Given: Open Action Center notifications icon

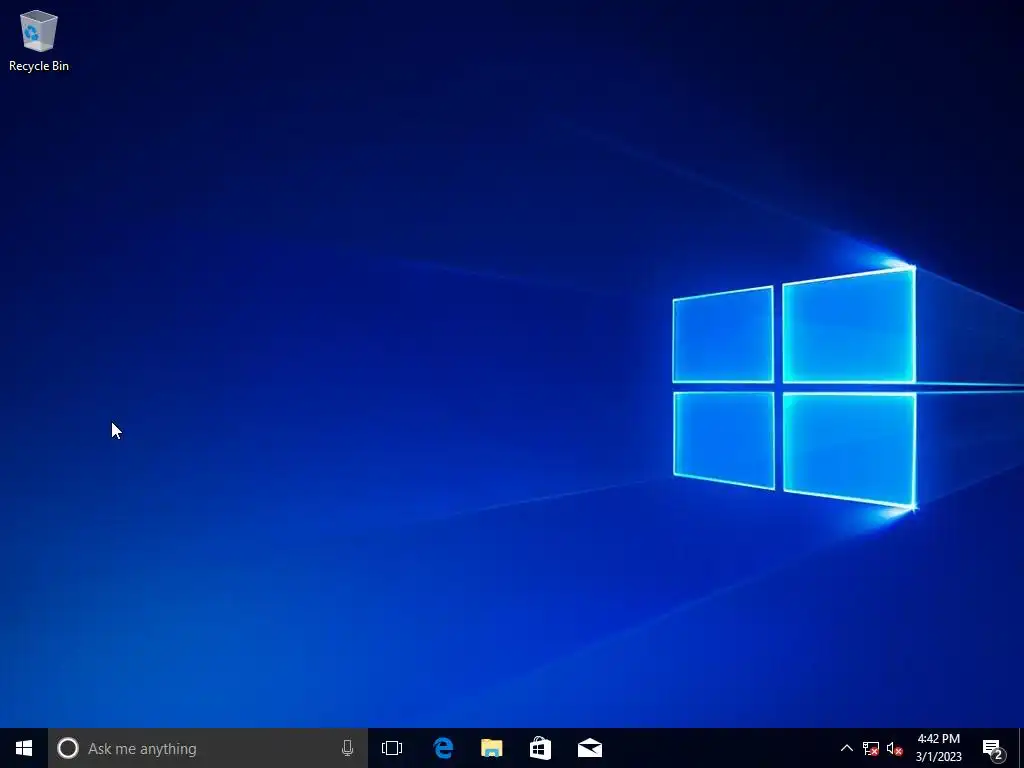Looking at the screenshot, I should click(993, 748).
